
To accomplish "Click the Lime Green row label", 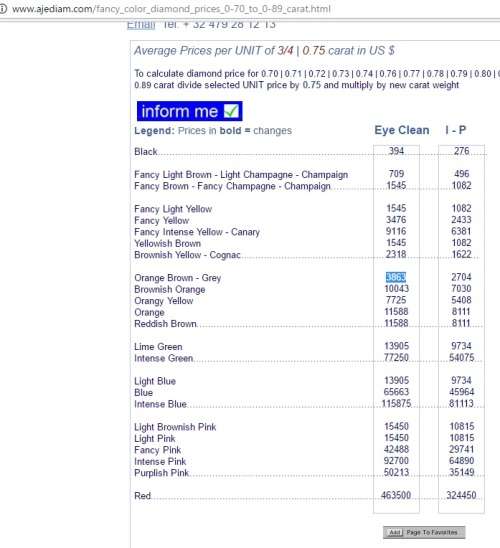I will coord(158,347).
